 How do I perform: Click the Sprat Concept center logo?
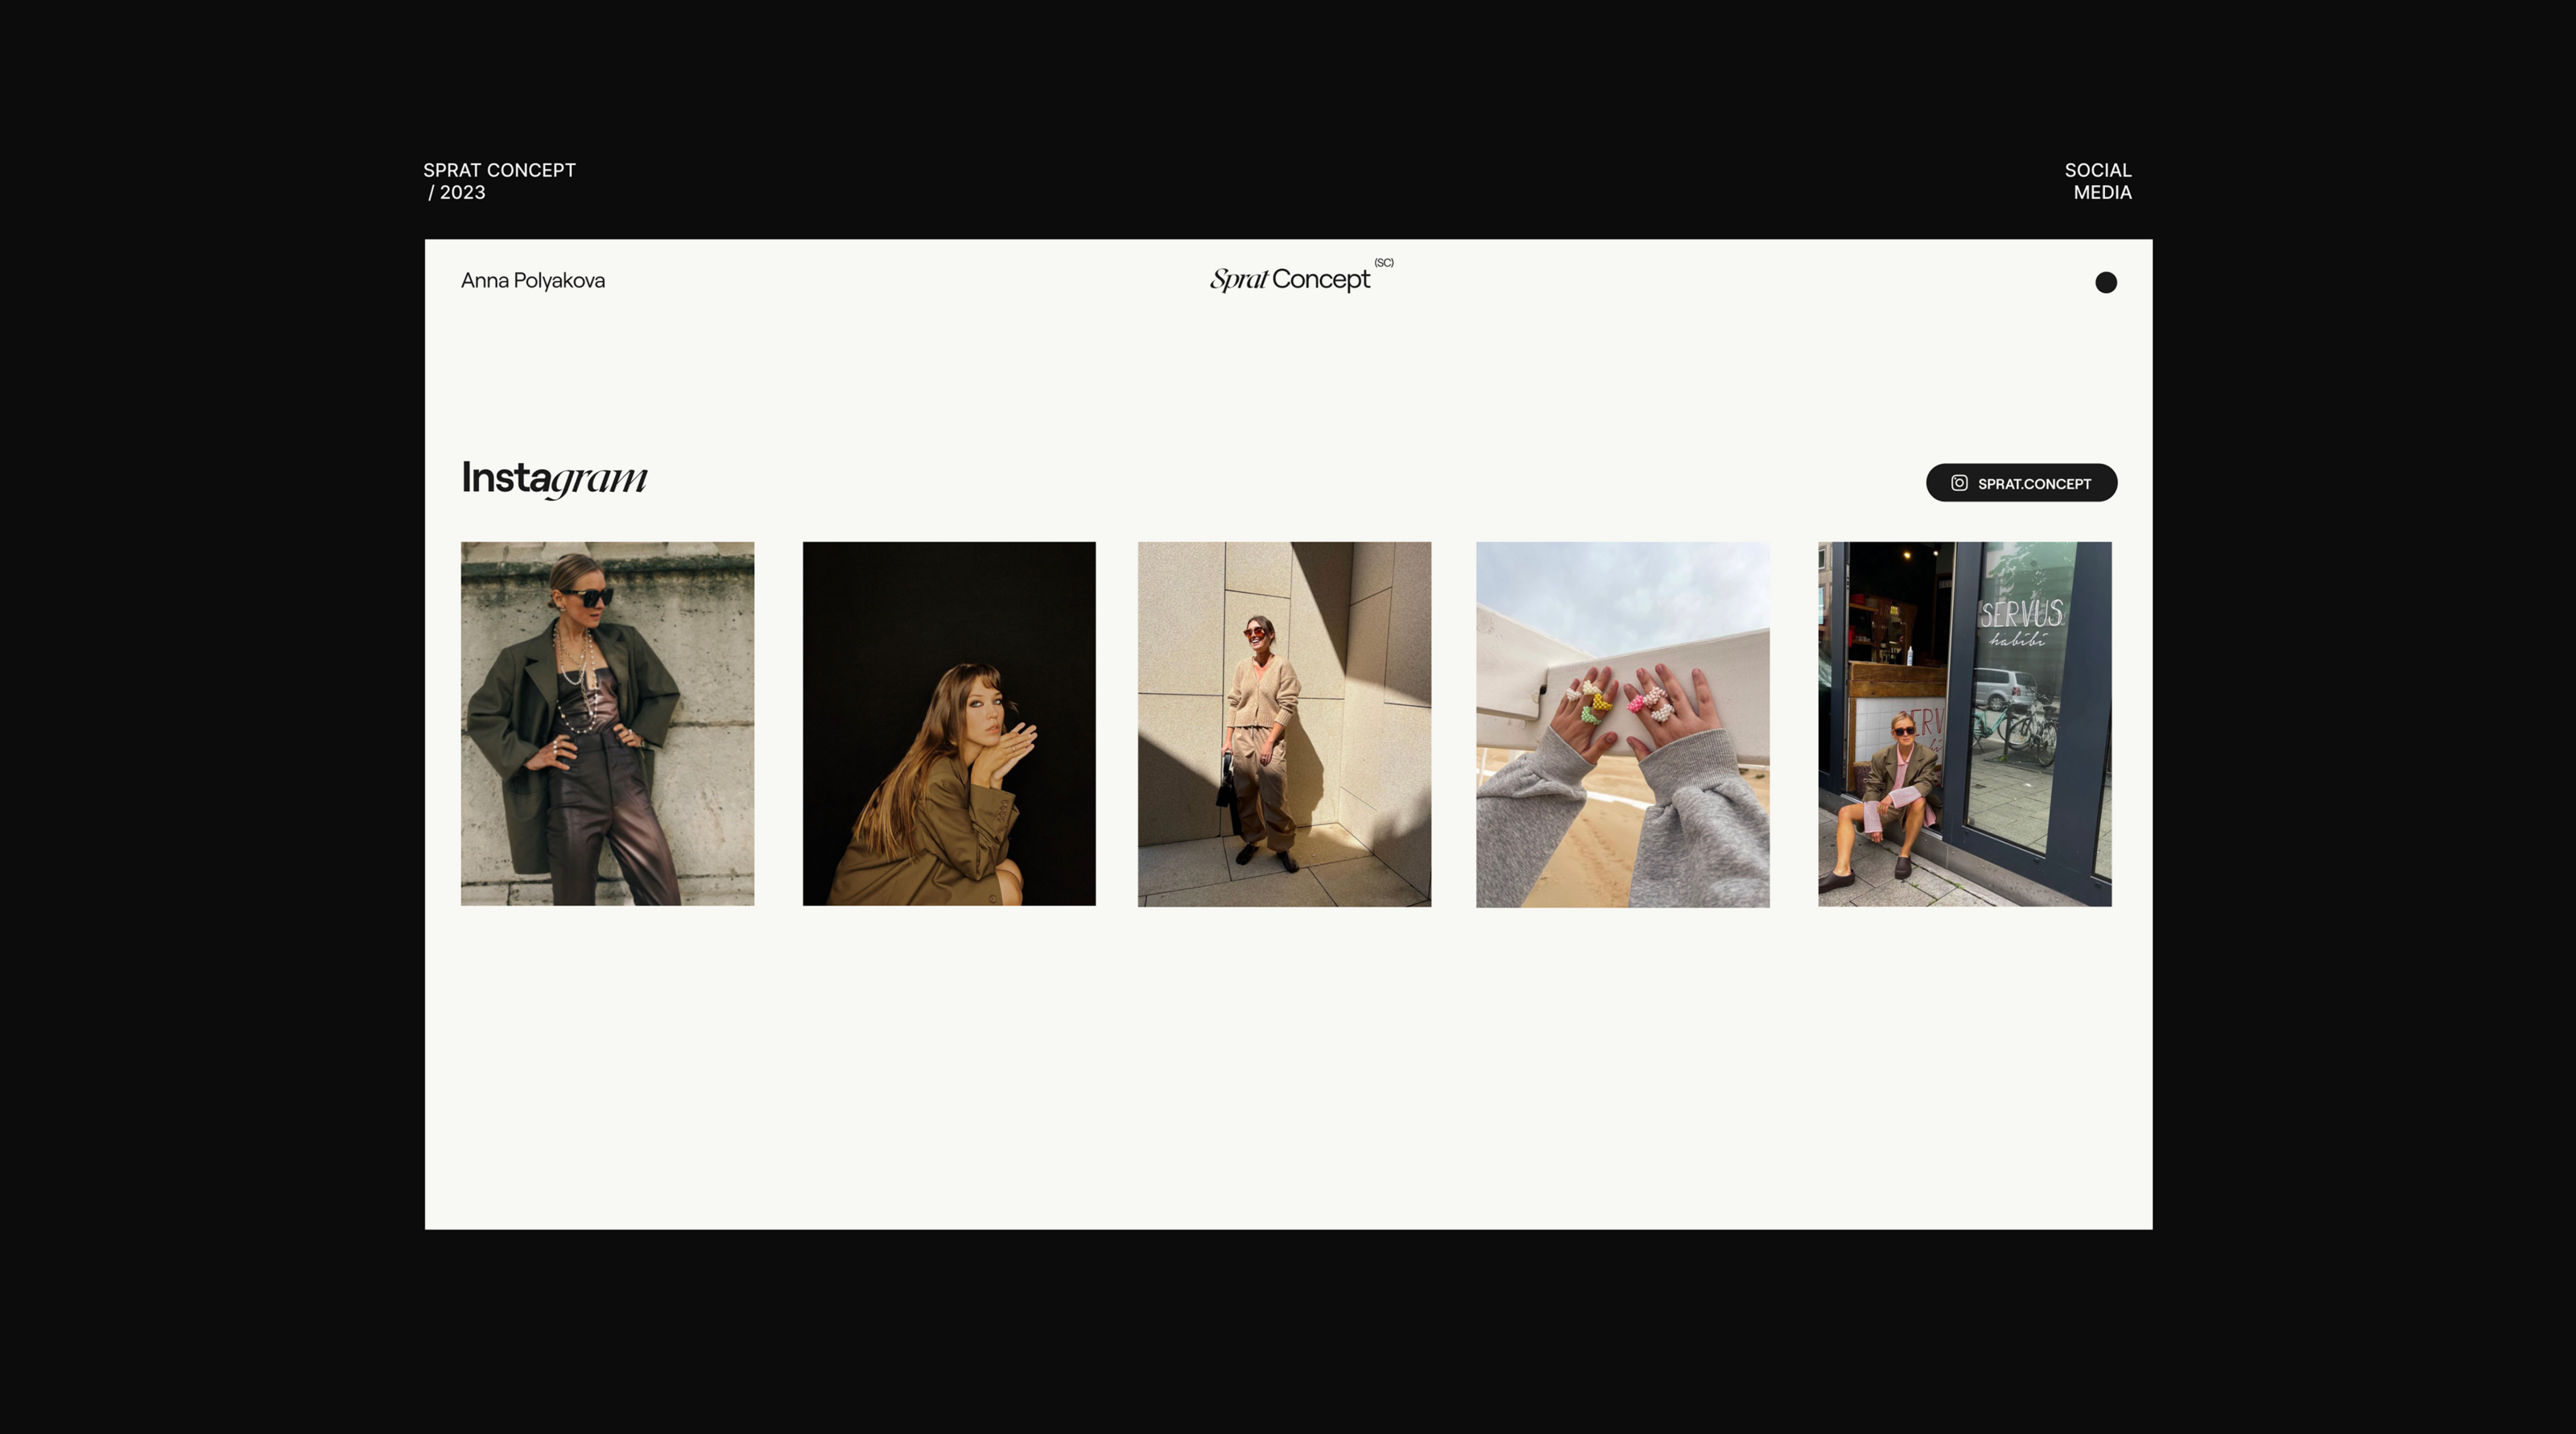point(1289,279)
